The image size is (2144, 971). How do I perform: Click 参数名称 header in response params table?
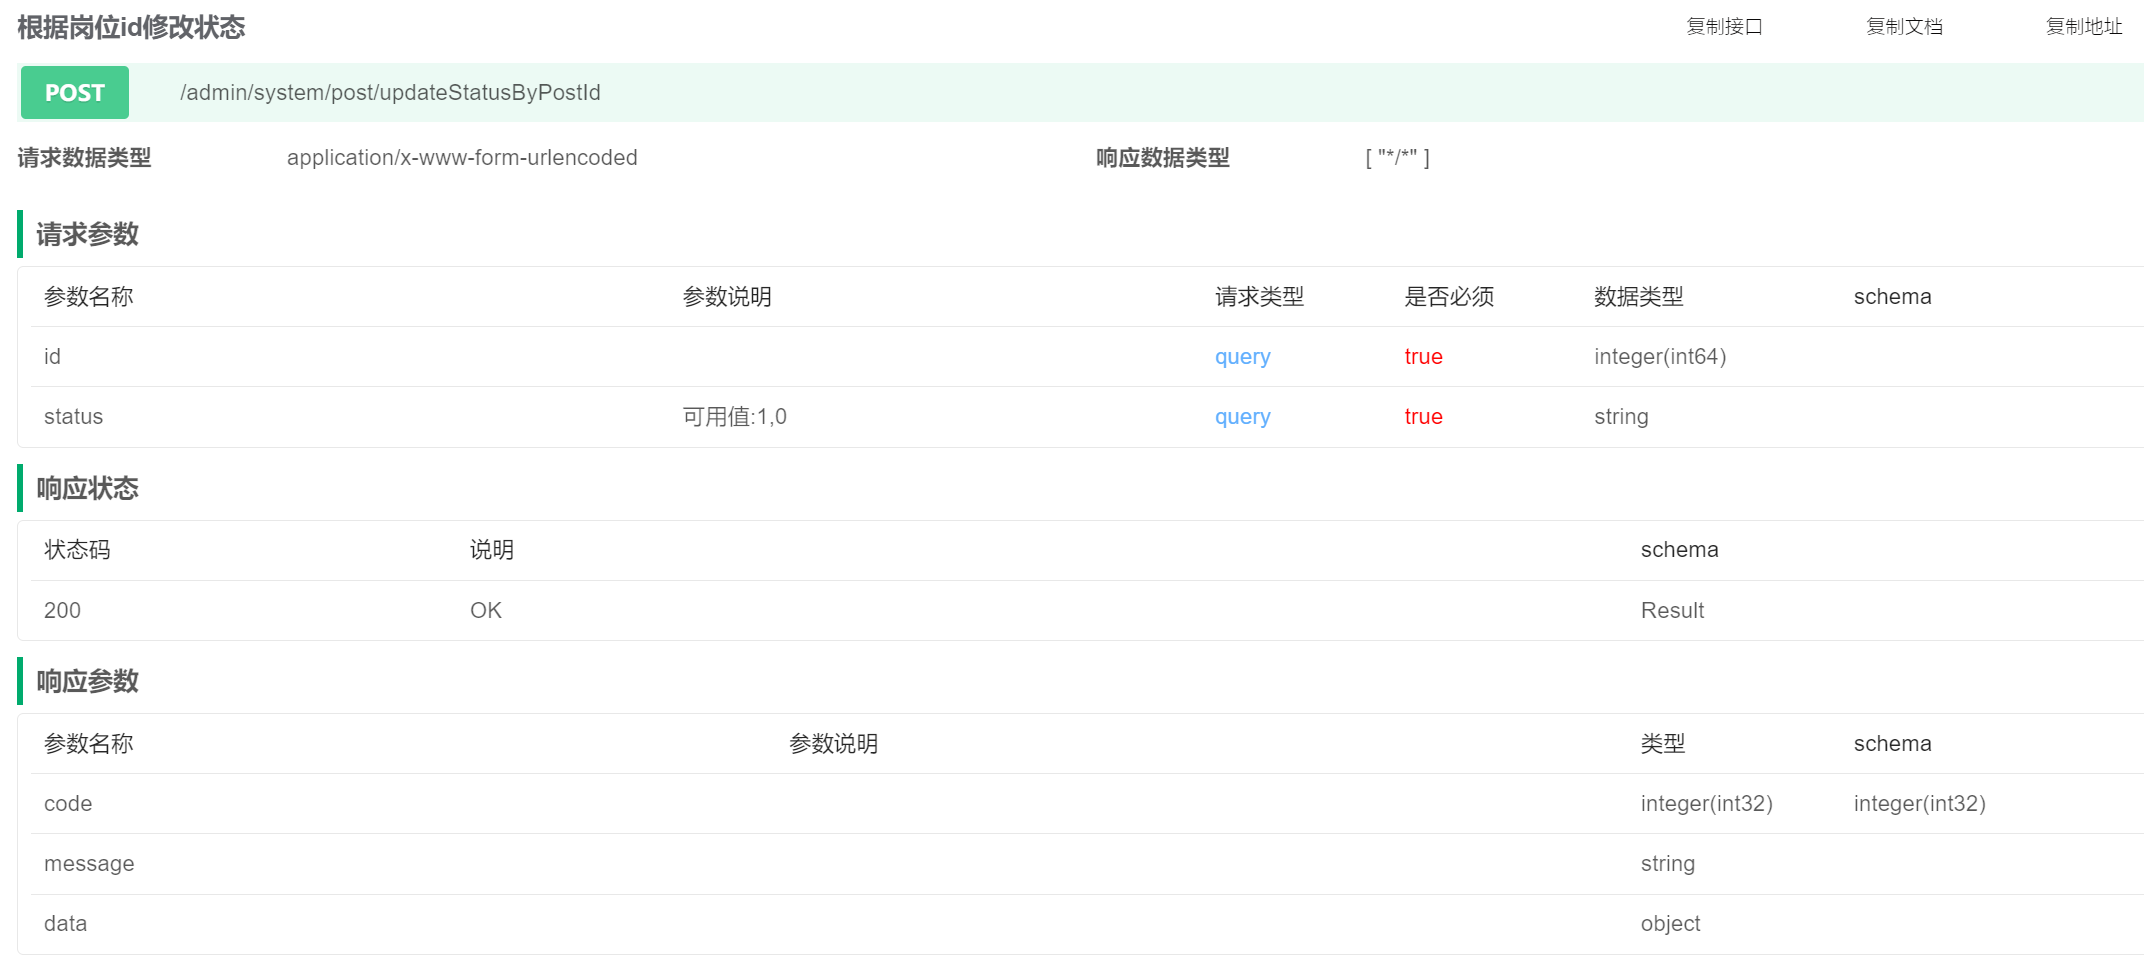click(89, 744)
